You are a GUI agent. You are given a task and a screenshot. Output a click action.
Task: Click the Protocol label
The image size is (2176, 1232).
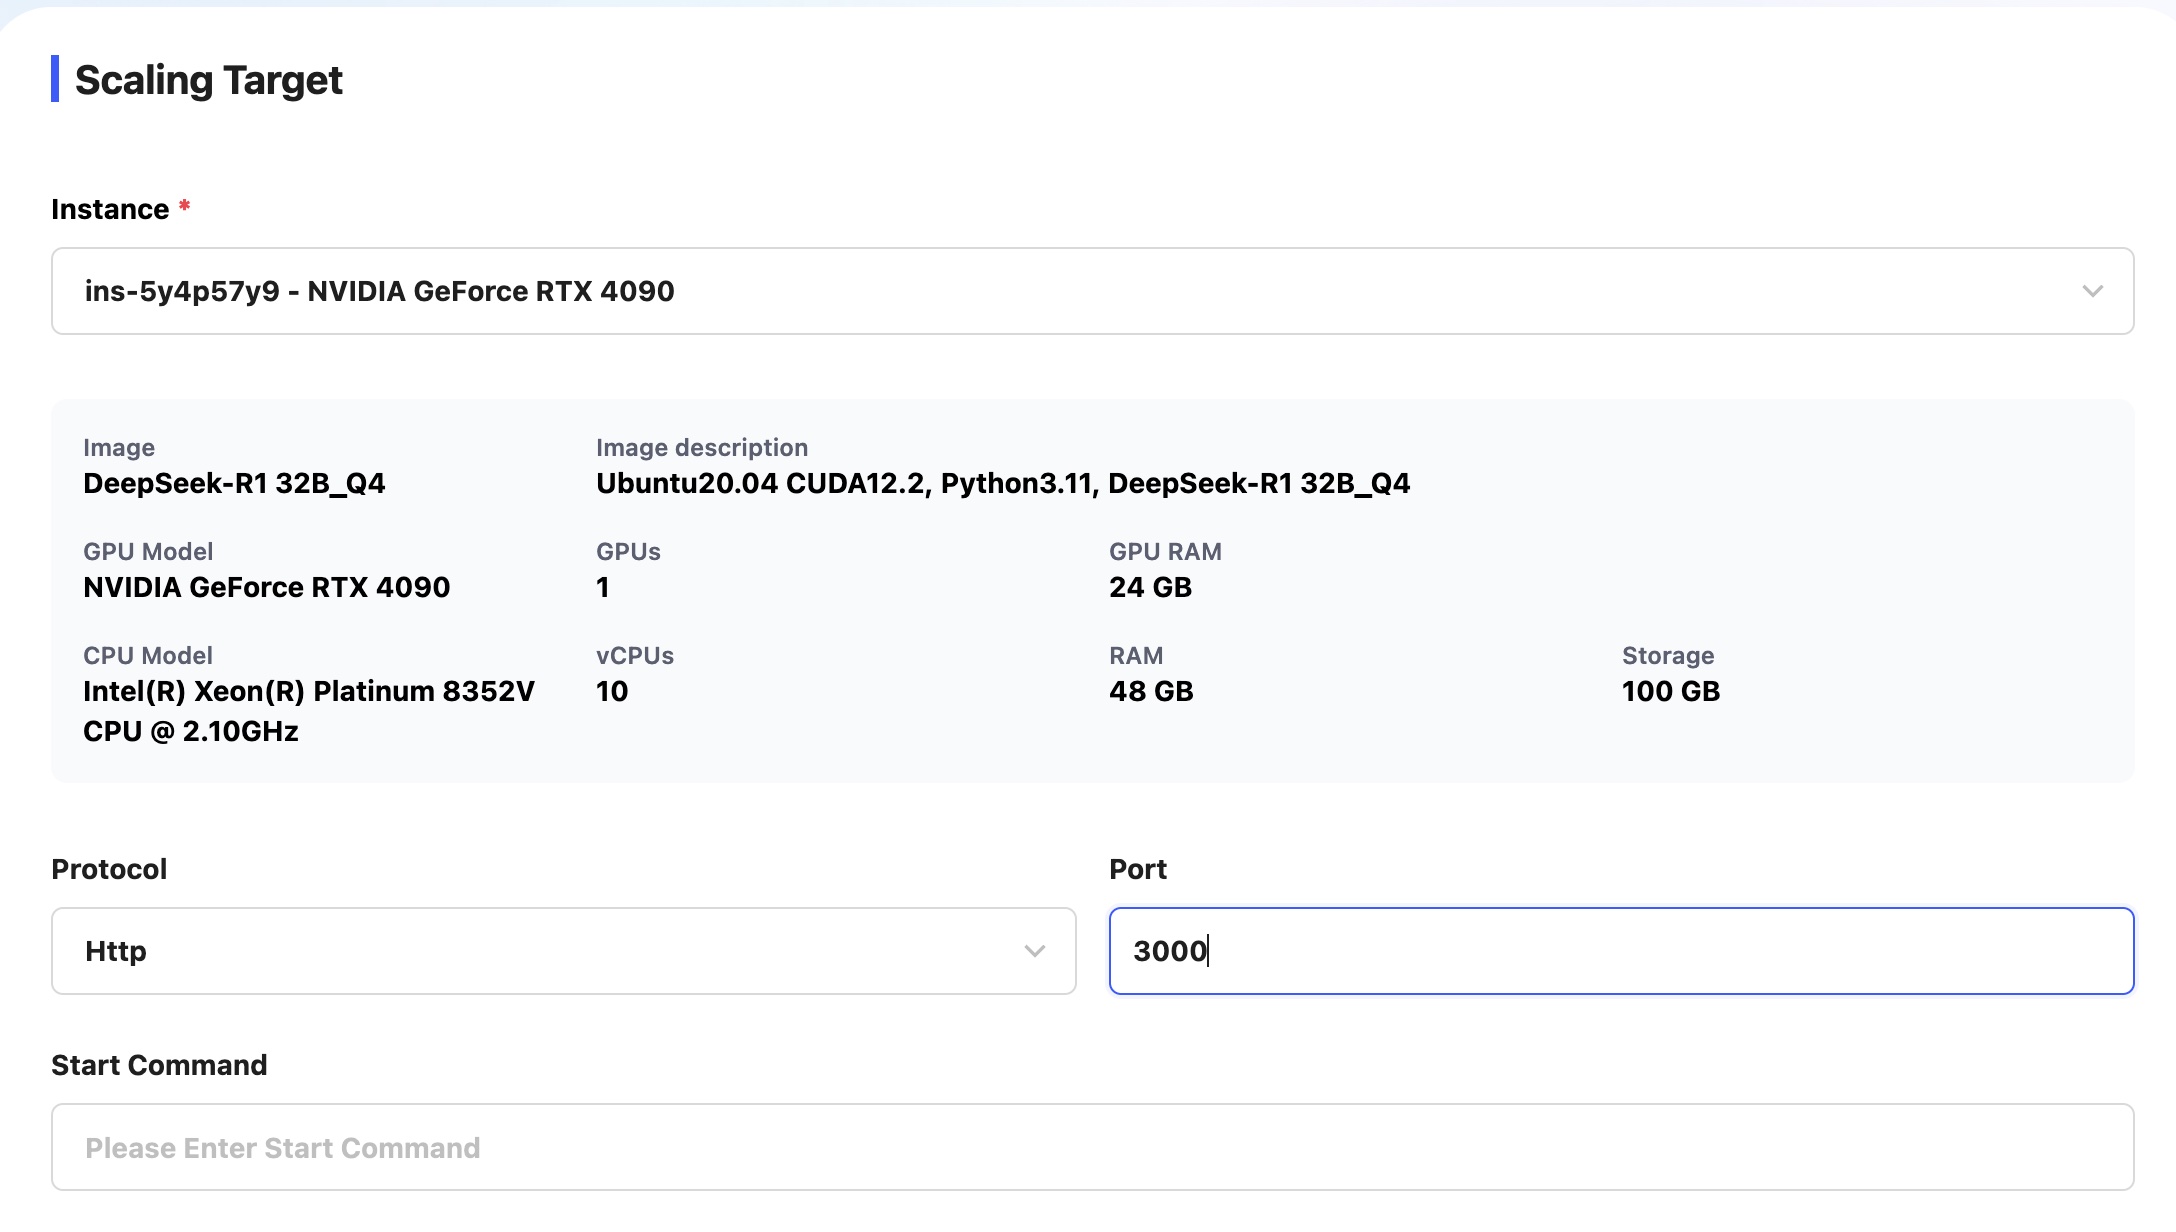(109, 869)
